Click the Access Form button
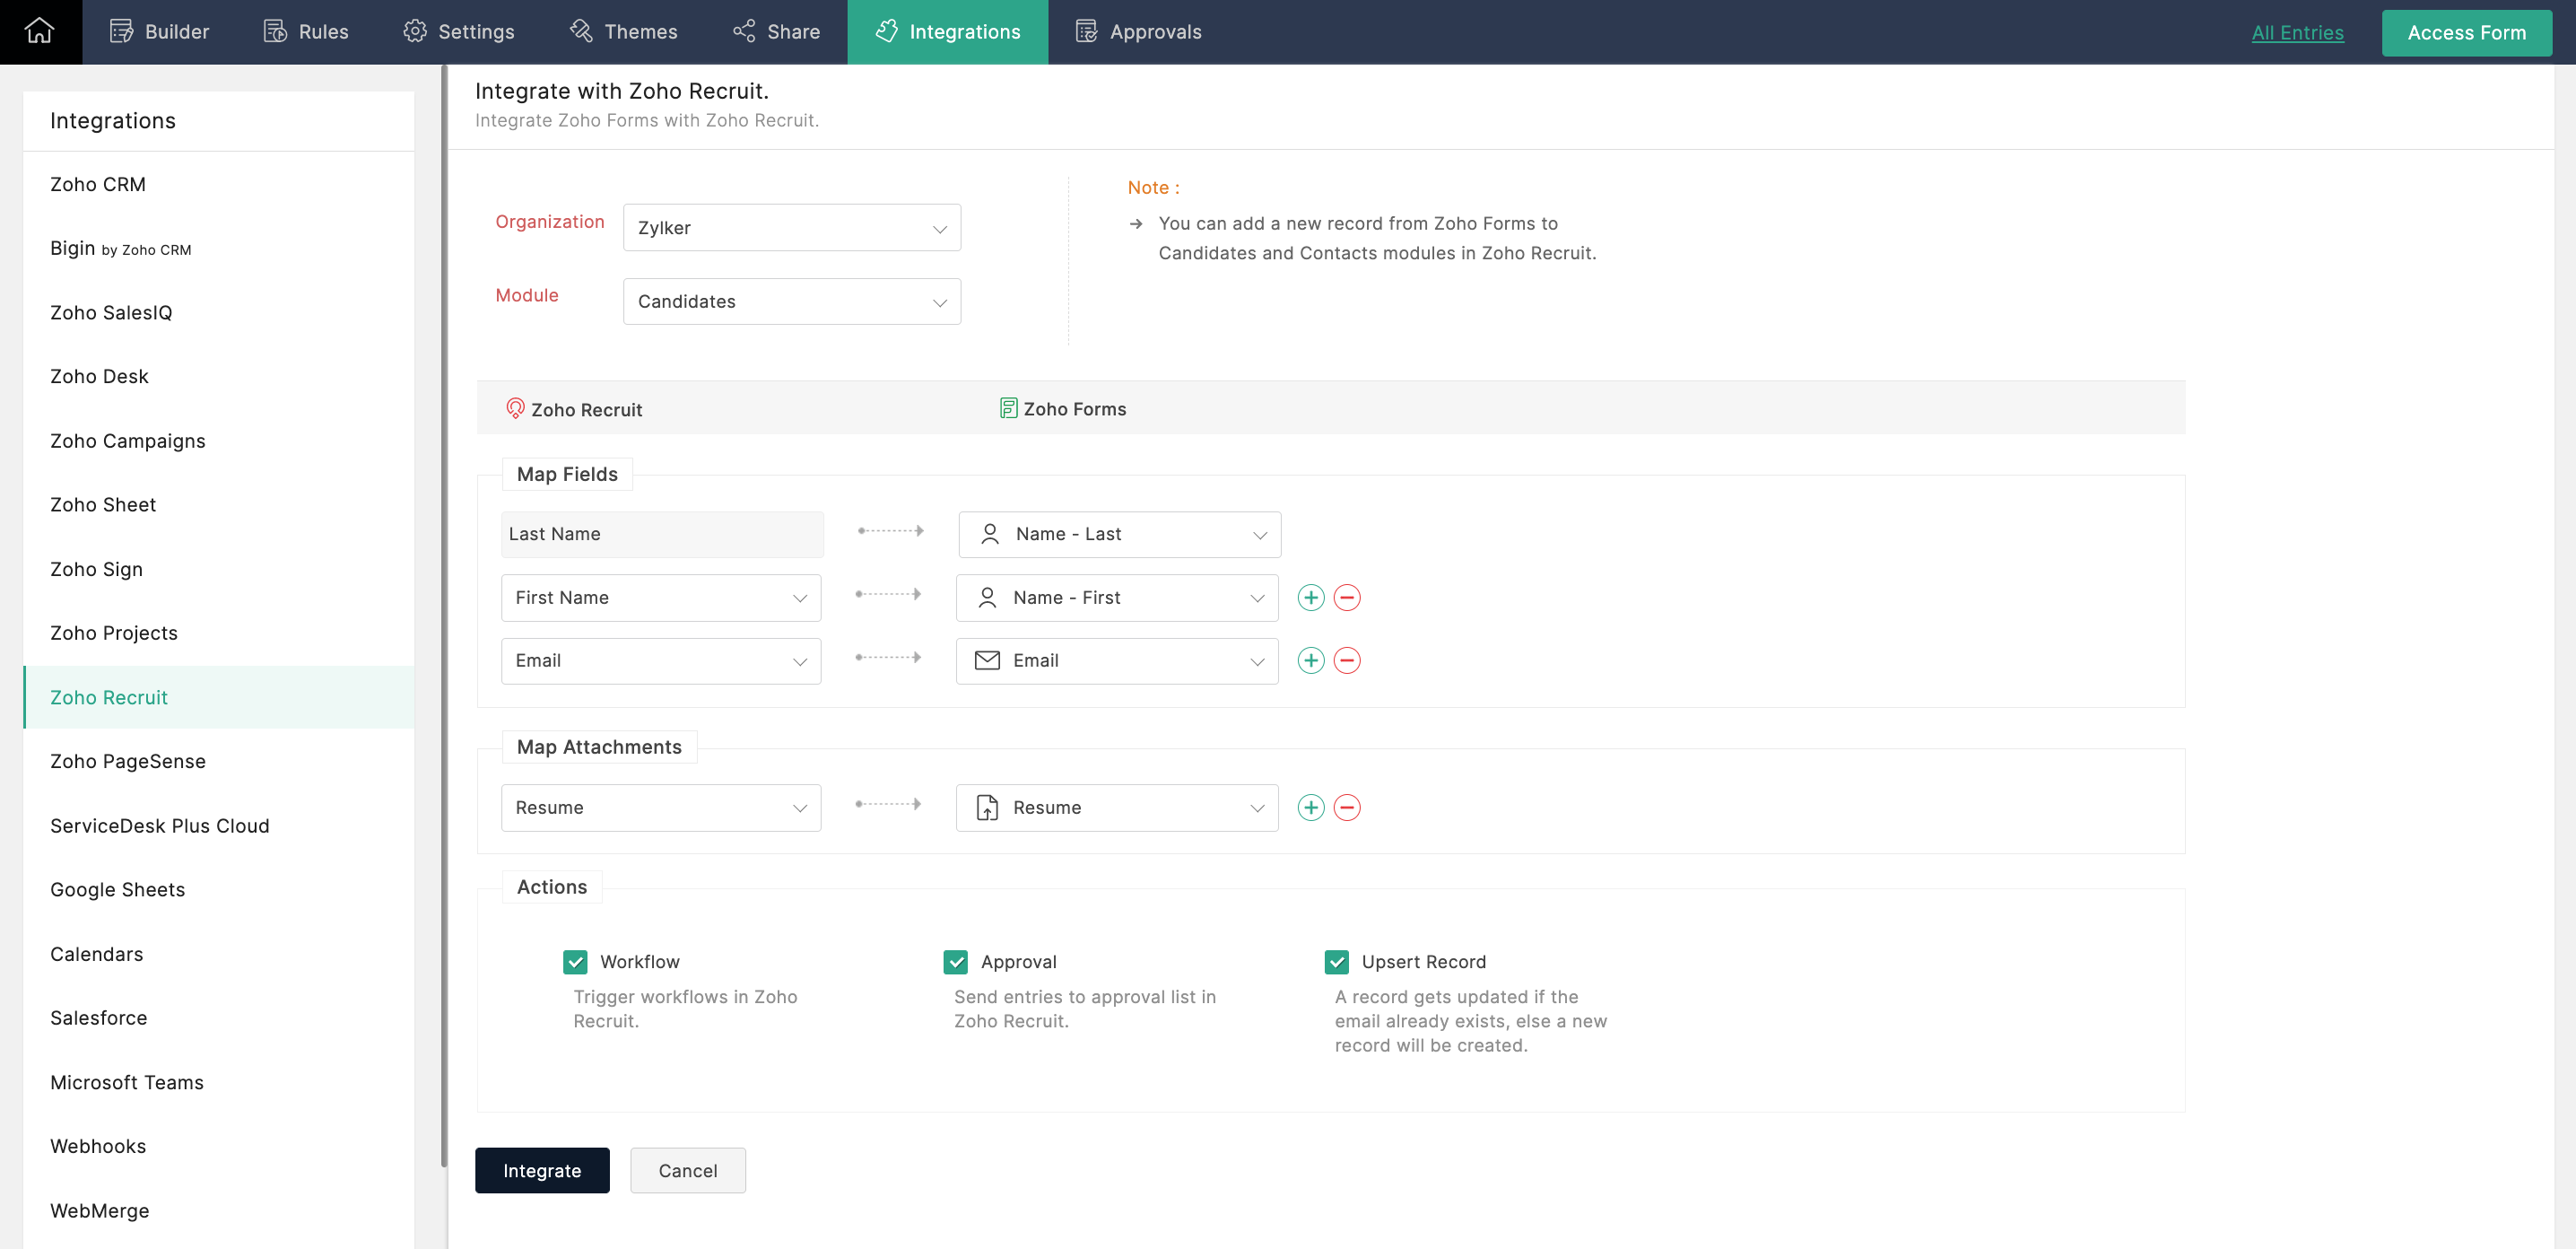The height and width of the screenshot is (1249, 2576). pos(2466,32)
